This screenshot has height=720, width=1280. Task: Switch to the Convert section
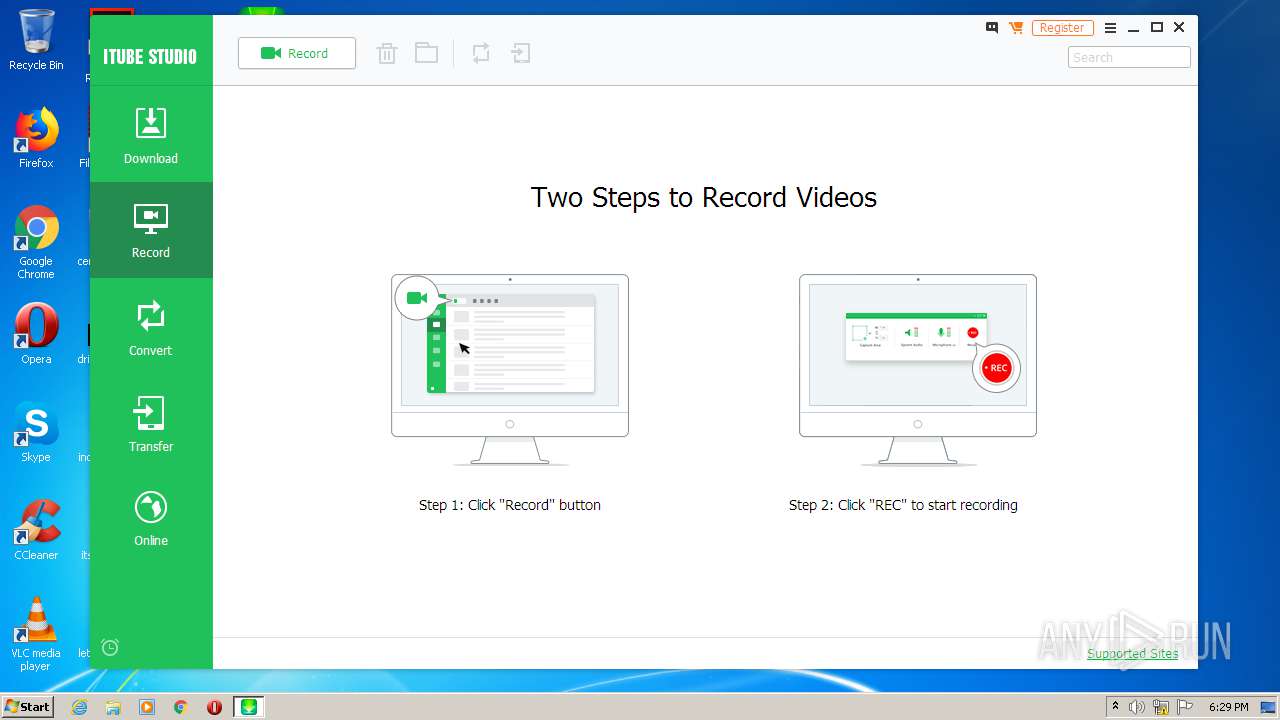pos(151,328)
